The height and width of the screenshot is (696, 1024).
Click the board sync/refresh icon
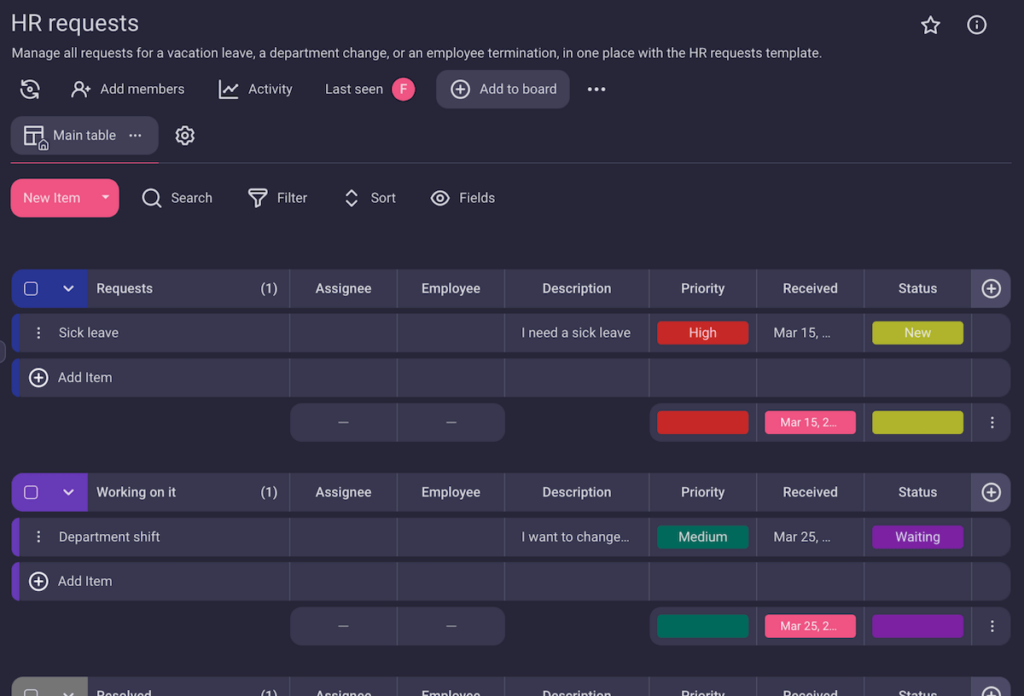click(30, 89)
